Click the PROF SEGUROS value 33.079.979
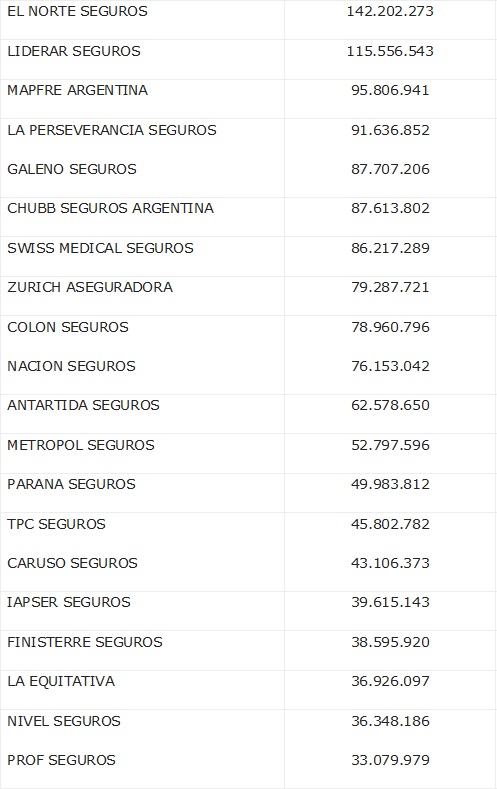 pyautogui.click(x=390, y=760)
